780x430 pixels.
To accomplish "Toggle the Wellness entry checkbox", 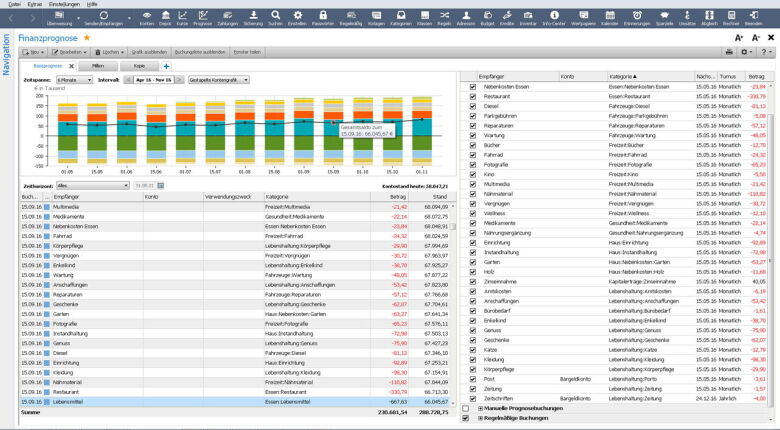I will tap(473, 213).
